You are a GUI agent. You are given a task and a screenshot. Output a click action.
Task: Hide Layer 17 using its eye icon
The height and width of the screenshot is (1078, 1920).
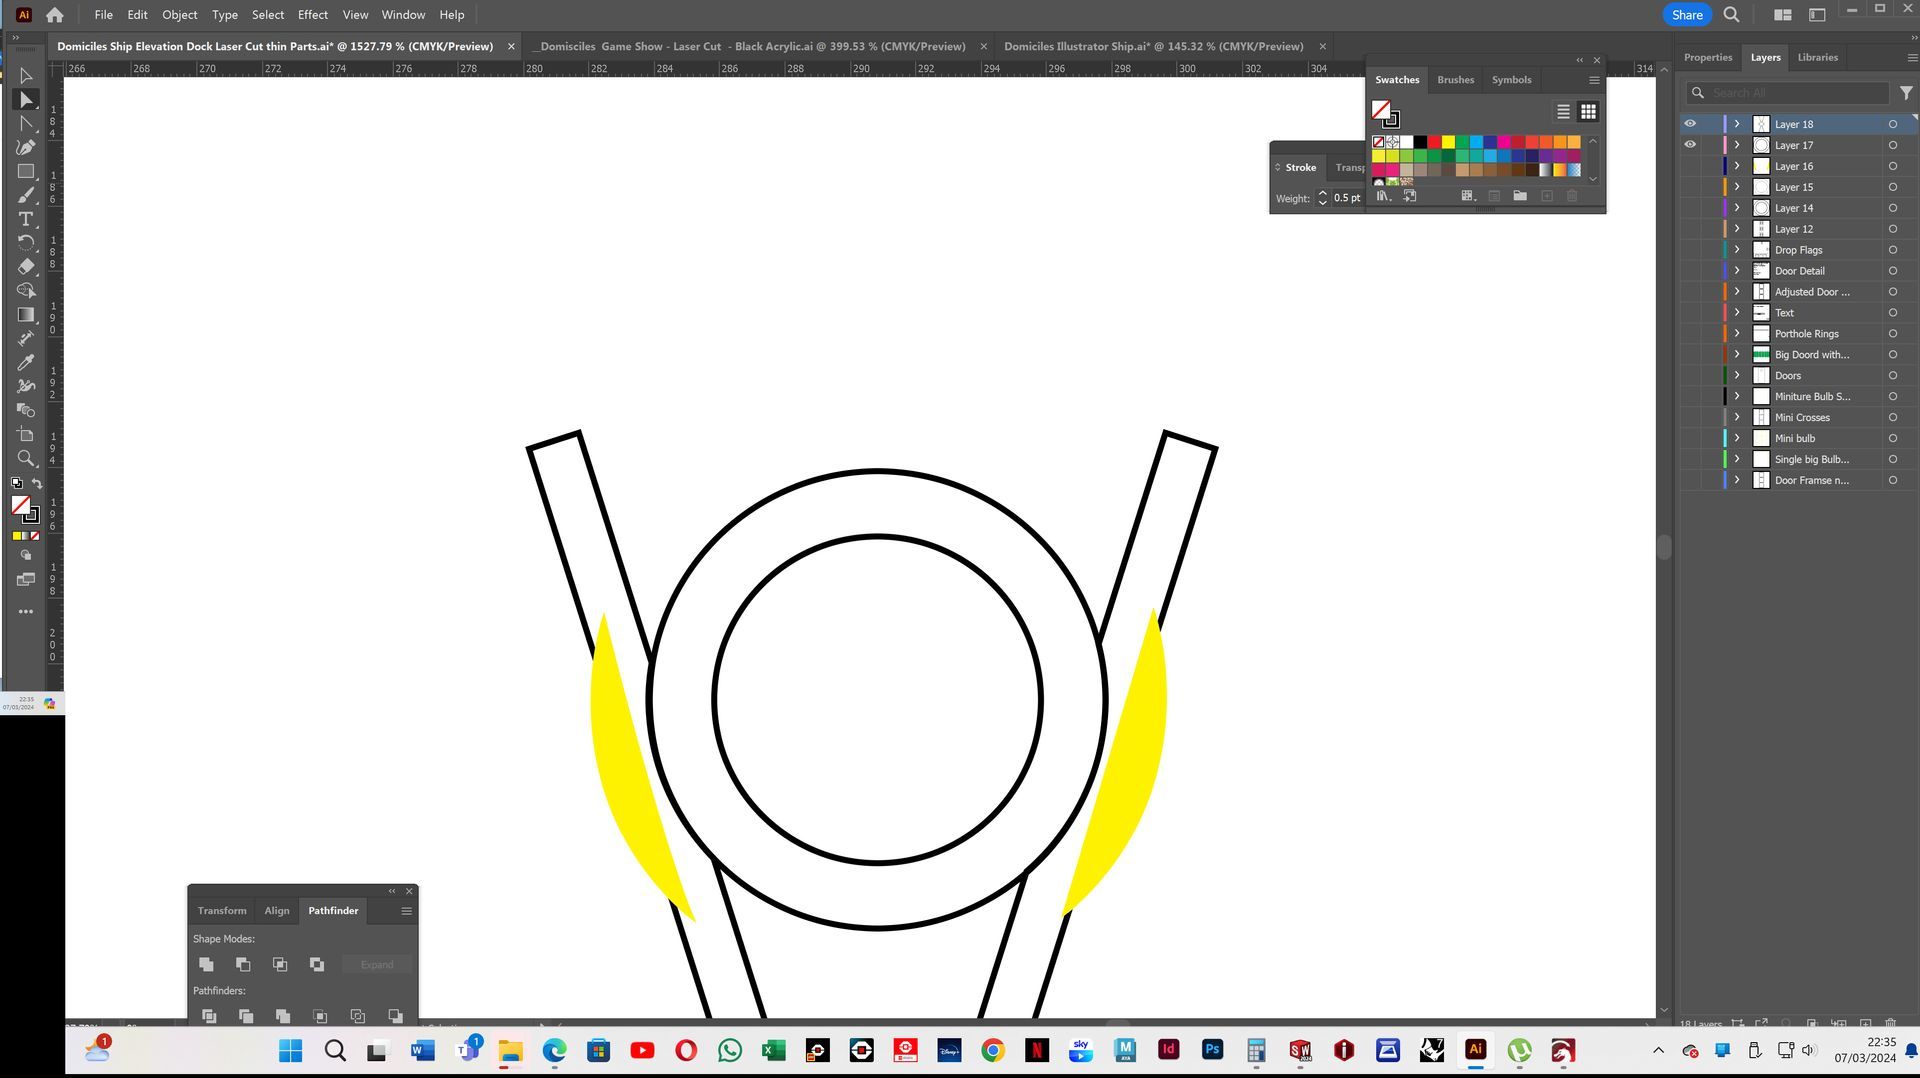1690,145
